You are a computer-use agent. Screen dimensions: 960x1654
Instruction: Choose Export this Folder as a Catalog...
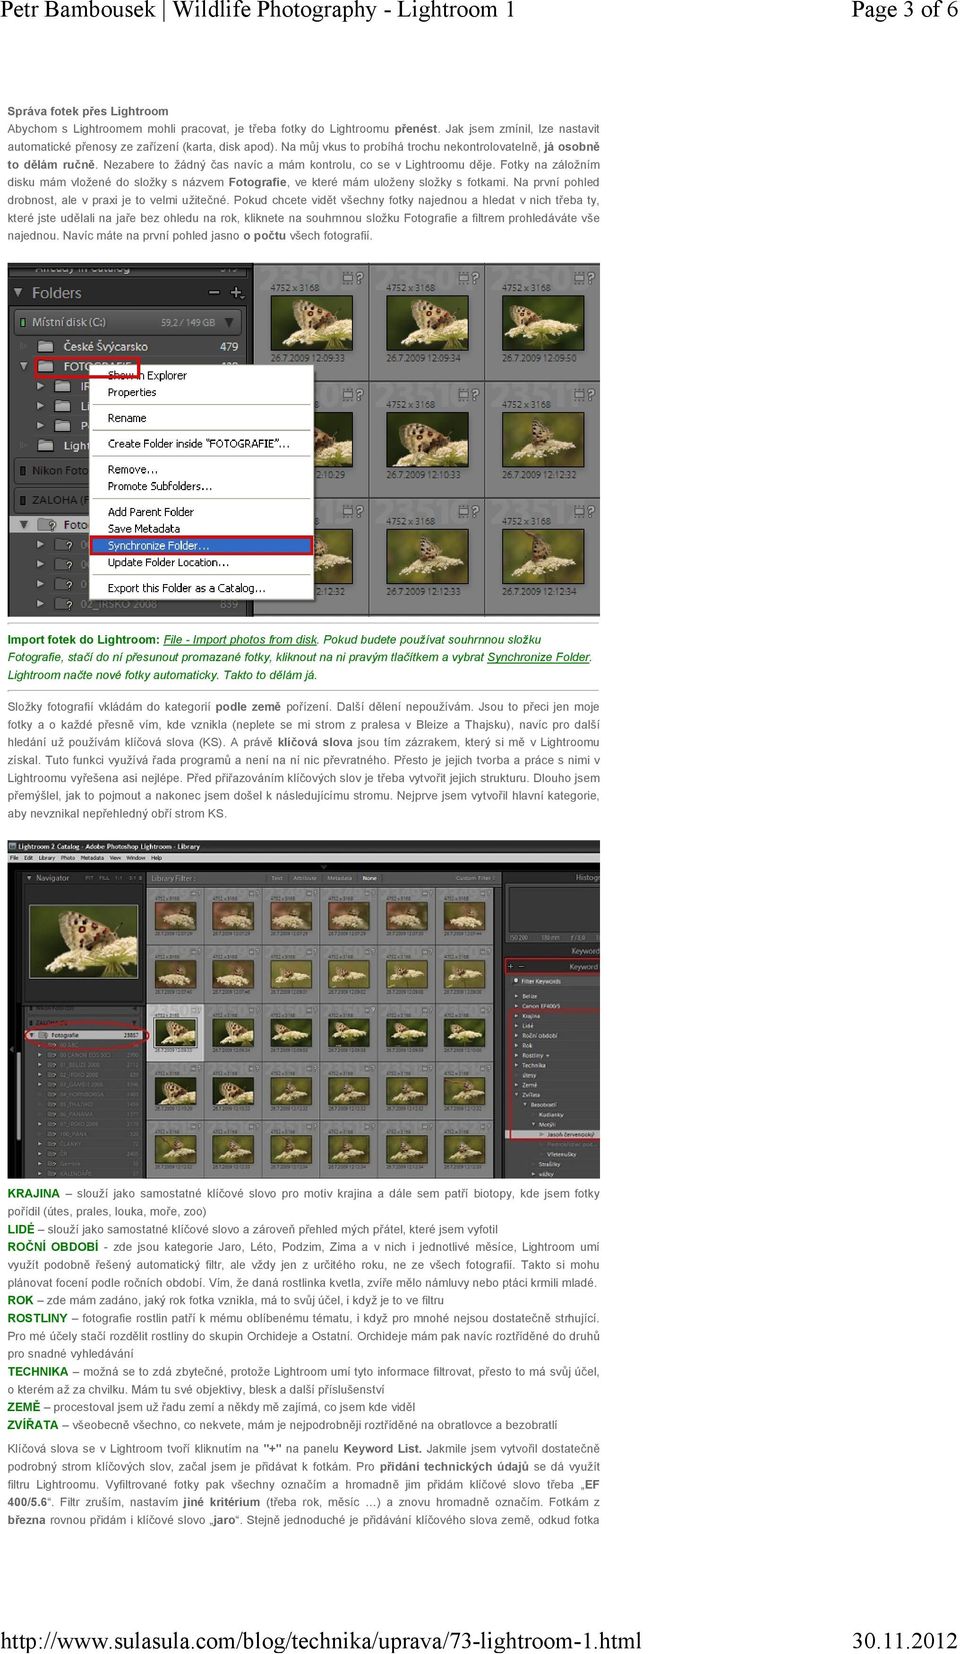(x=187, y=588)
